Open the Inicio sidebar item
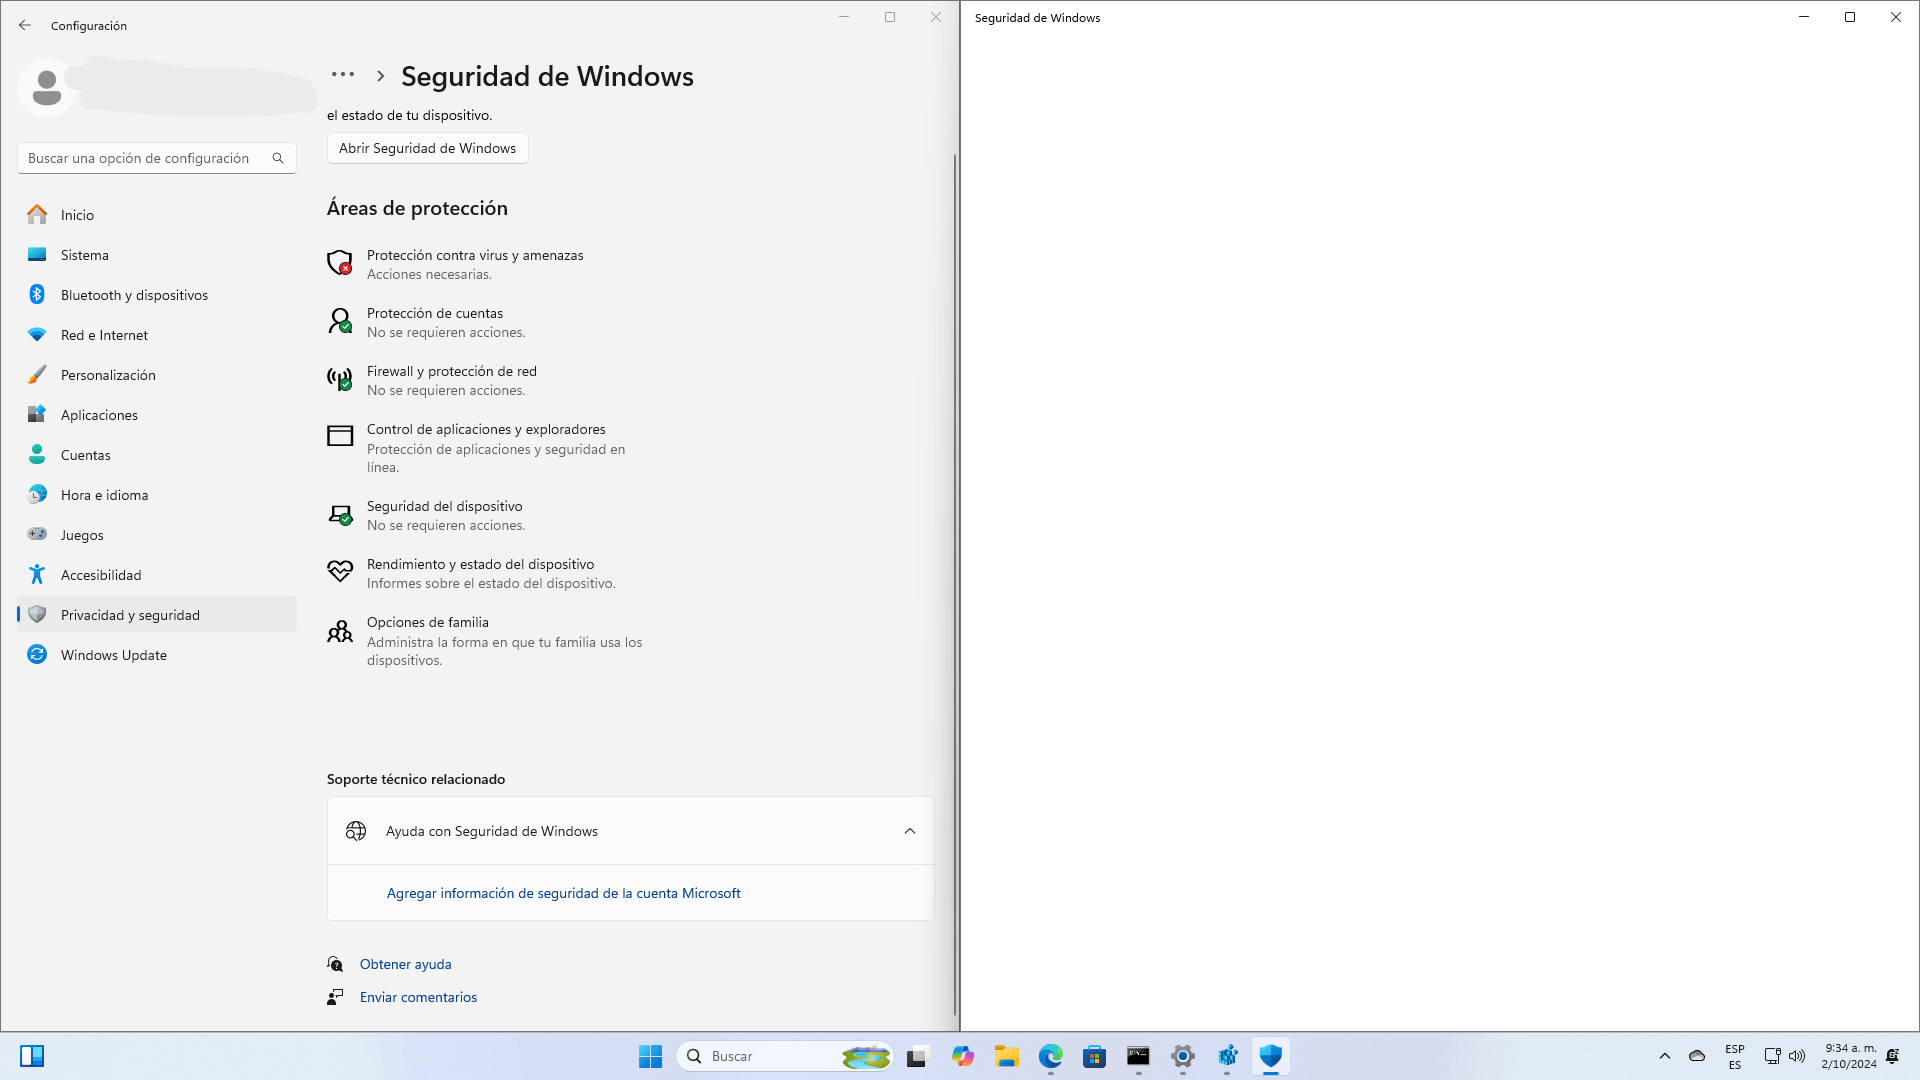 point(157,215)
